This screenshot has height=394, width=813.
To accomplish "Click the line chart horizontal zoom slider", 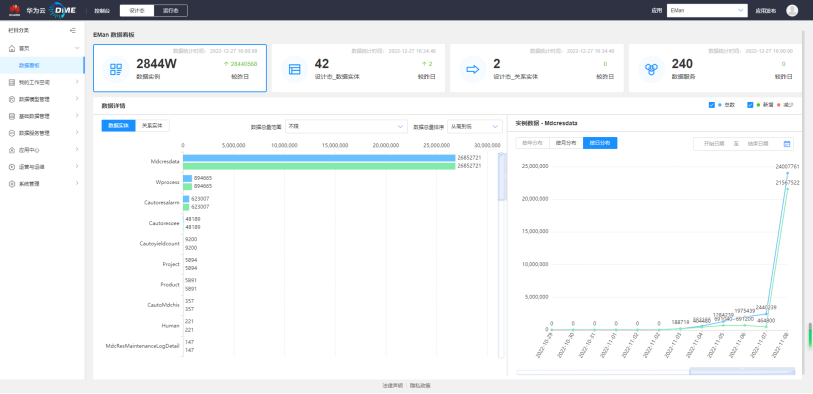I will (741, 372).
